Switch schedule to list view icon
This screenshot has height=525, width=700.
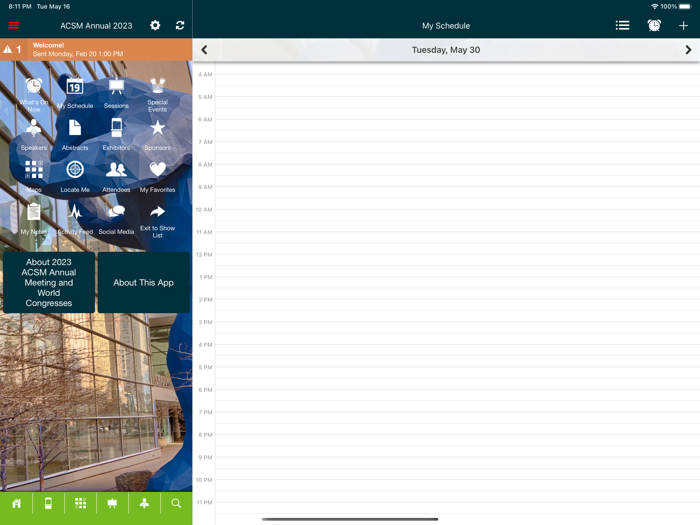point(622,25)
